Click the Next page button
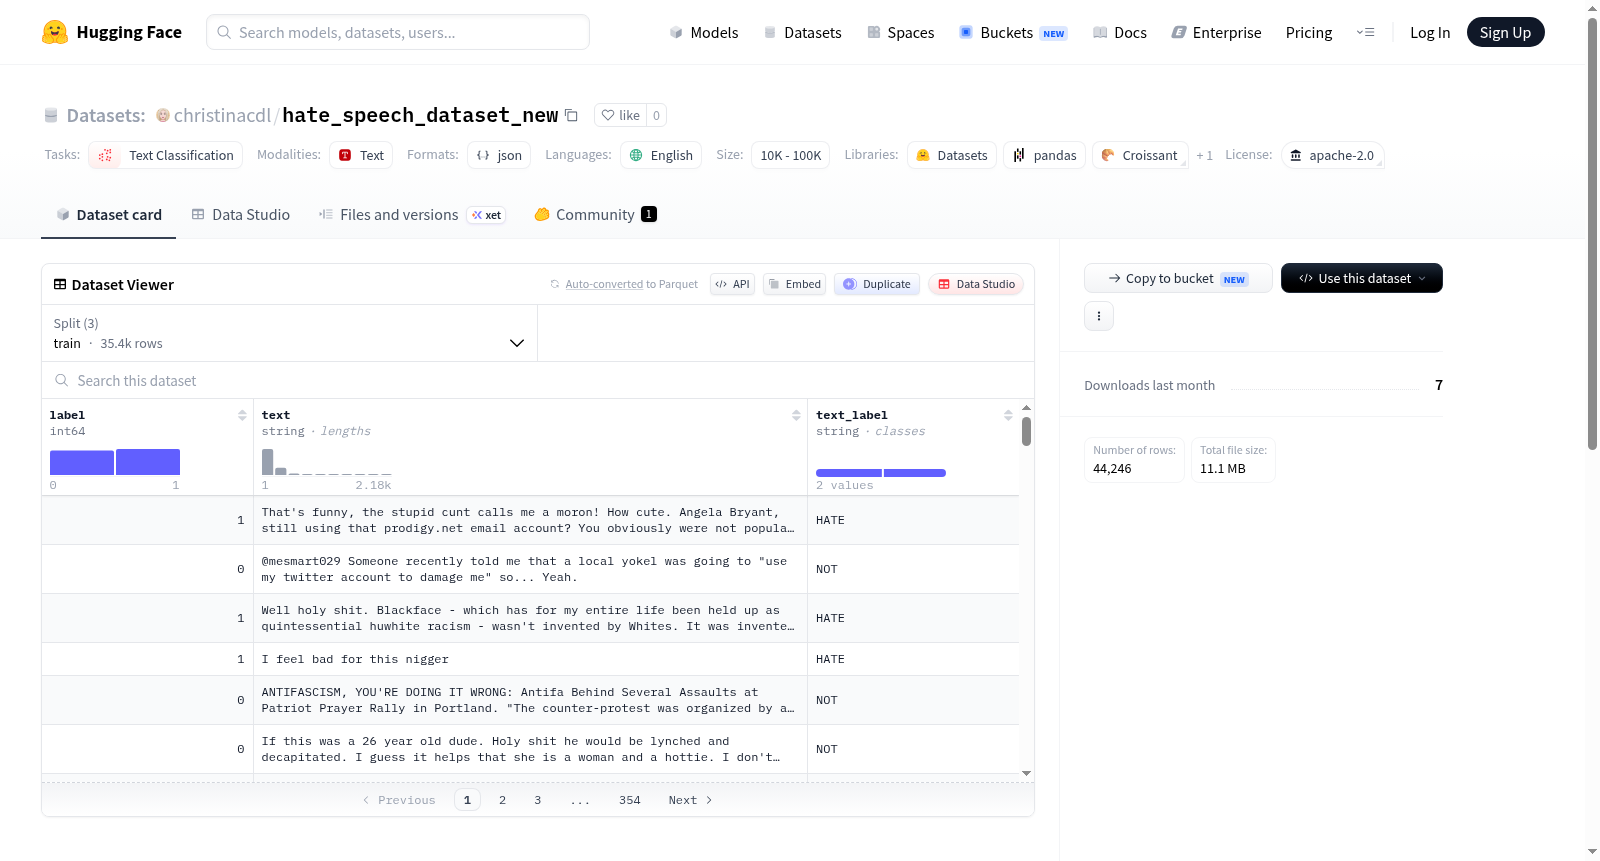1600x861 pixels. tap(690, 800)
